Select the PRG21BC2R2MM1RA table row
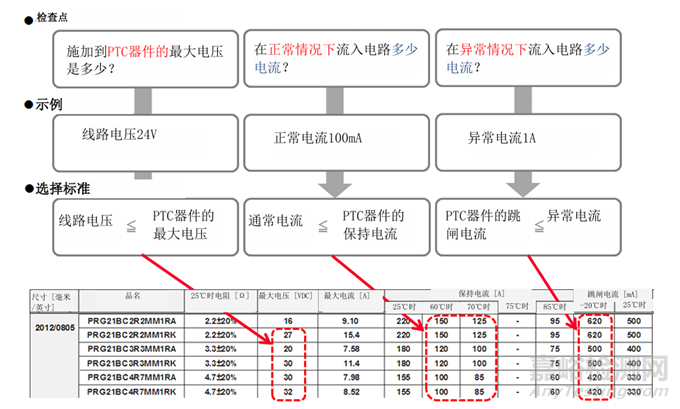The width and height of the screenshot is (680, 409). point(133,321)
